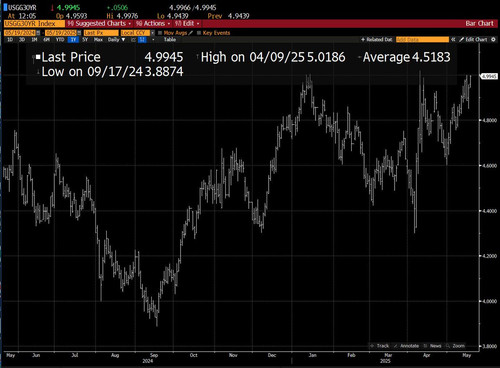Click the Mar 2025 x-axis label
This screenshot has width=500, height=368.
pos(388,355)
